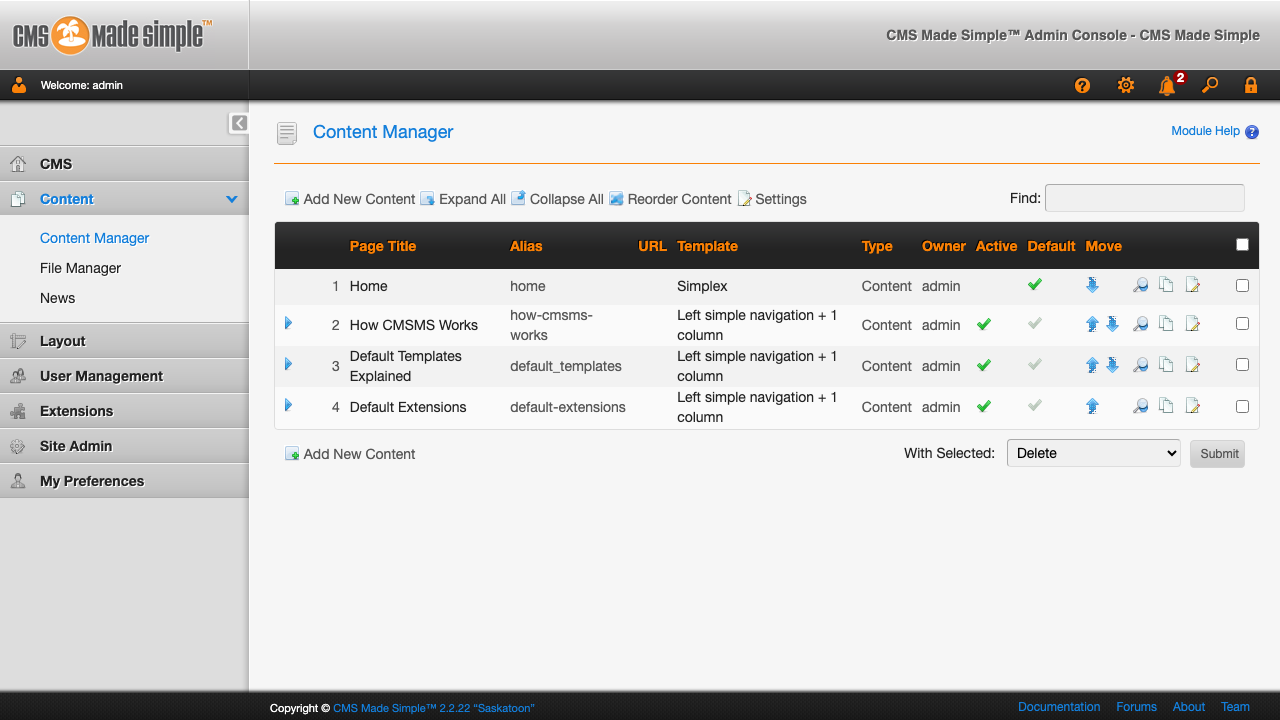Click copy icon for How CMSMS Works row
This screenshot has height=720, width=1280.
tap(1166, 324)
